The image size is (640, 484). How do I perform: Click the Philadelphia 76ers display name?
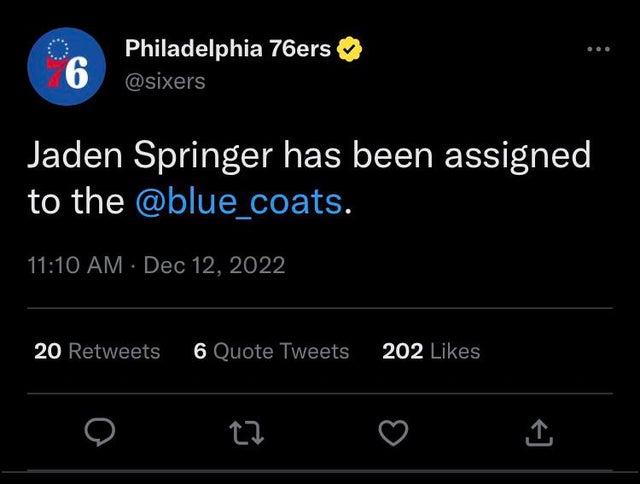tap(228, 48)
